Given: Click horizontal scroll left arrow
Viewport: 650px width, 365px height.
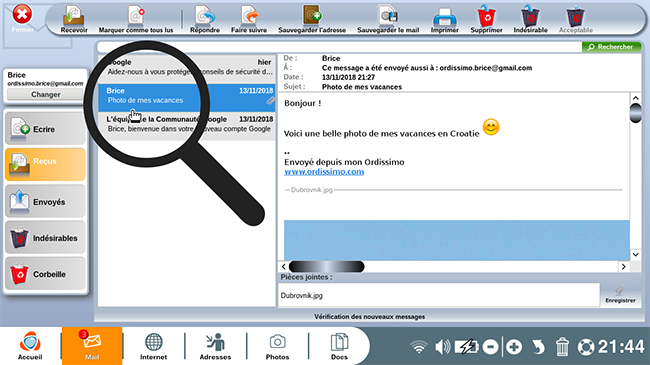Looking at the screenshot, I should (284, 267).
